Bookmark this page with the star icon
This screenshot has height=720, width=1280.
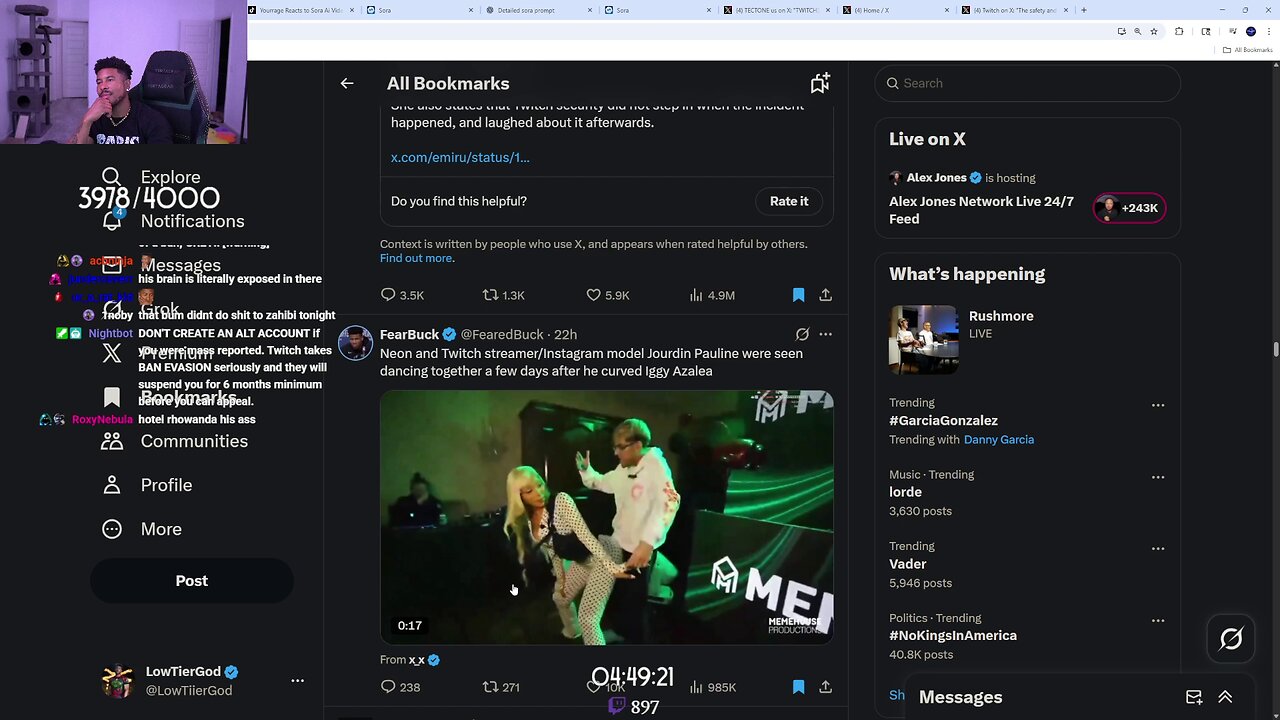point(1154,31)
